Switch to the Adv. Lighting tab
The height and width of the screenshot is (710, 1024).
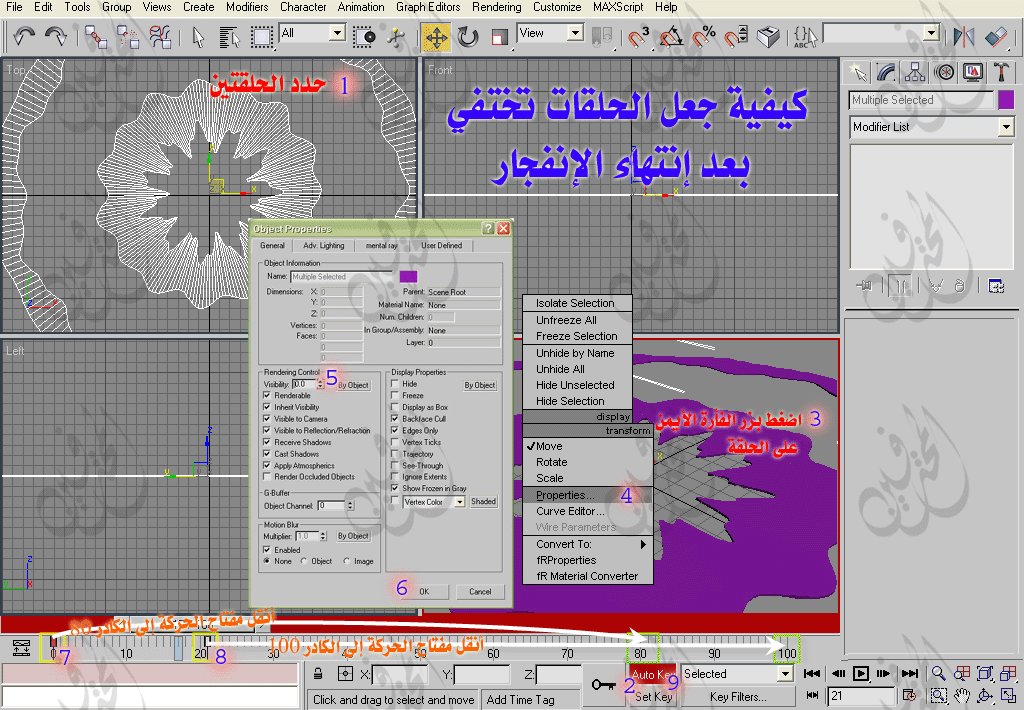(323, 246)
